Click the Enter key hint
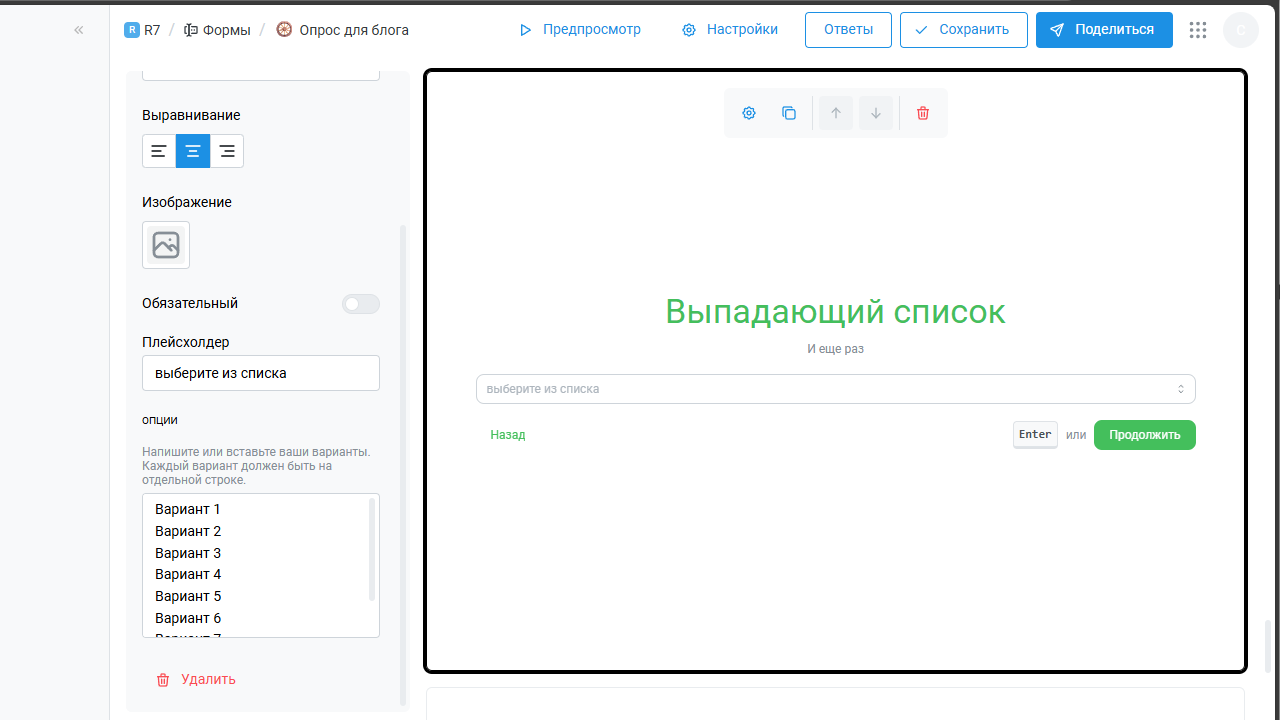Image resolution: width=1280 pixels, height=720 pixels. pyautogui.click(x=1035, y=435)
